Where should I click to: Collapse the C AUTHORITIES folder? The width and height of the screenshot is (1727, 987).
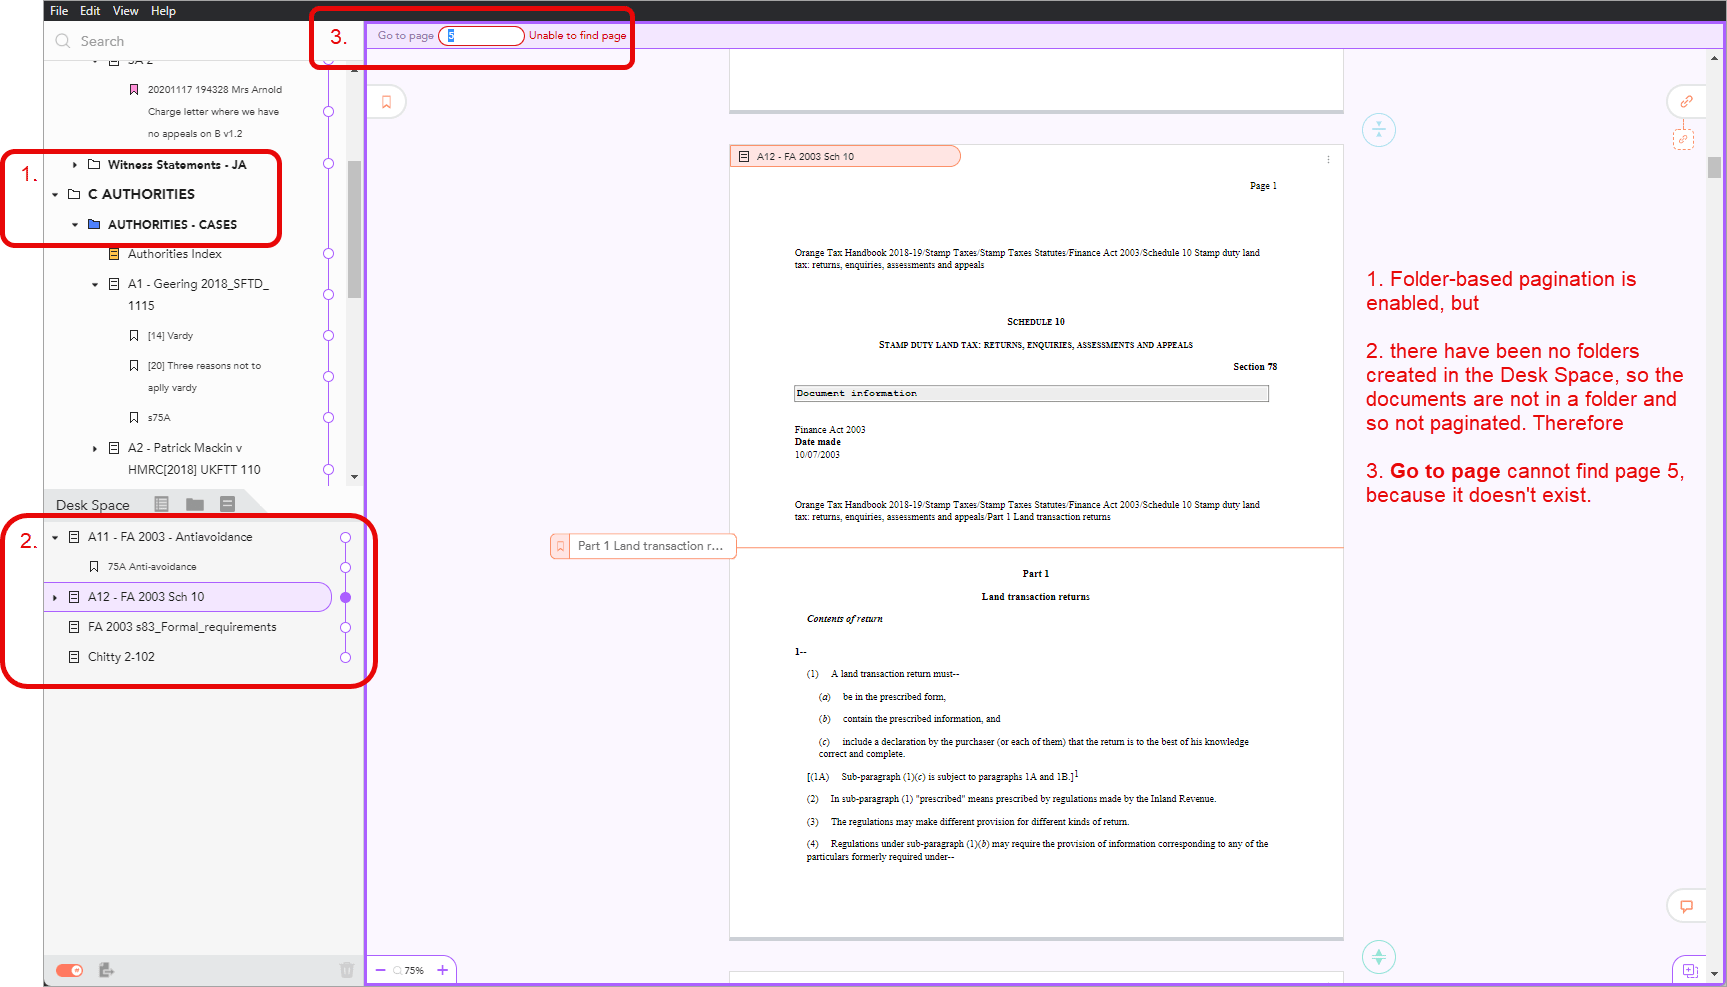pyautogui.click(x=55, y=195)
